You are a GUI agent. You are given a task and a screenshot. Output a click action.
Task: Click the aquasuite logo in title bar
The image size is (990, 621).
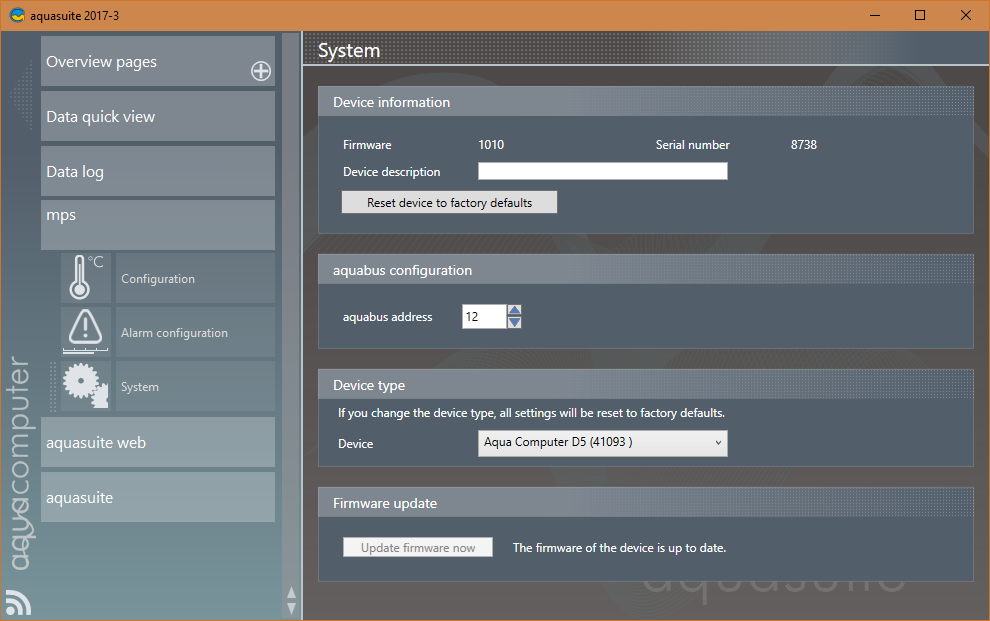pos(16,15)
